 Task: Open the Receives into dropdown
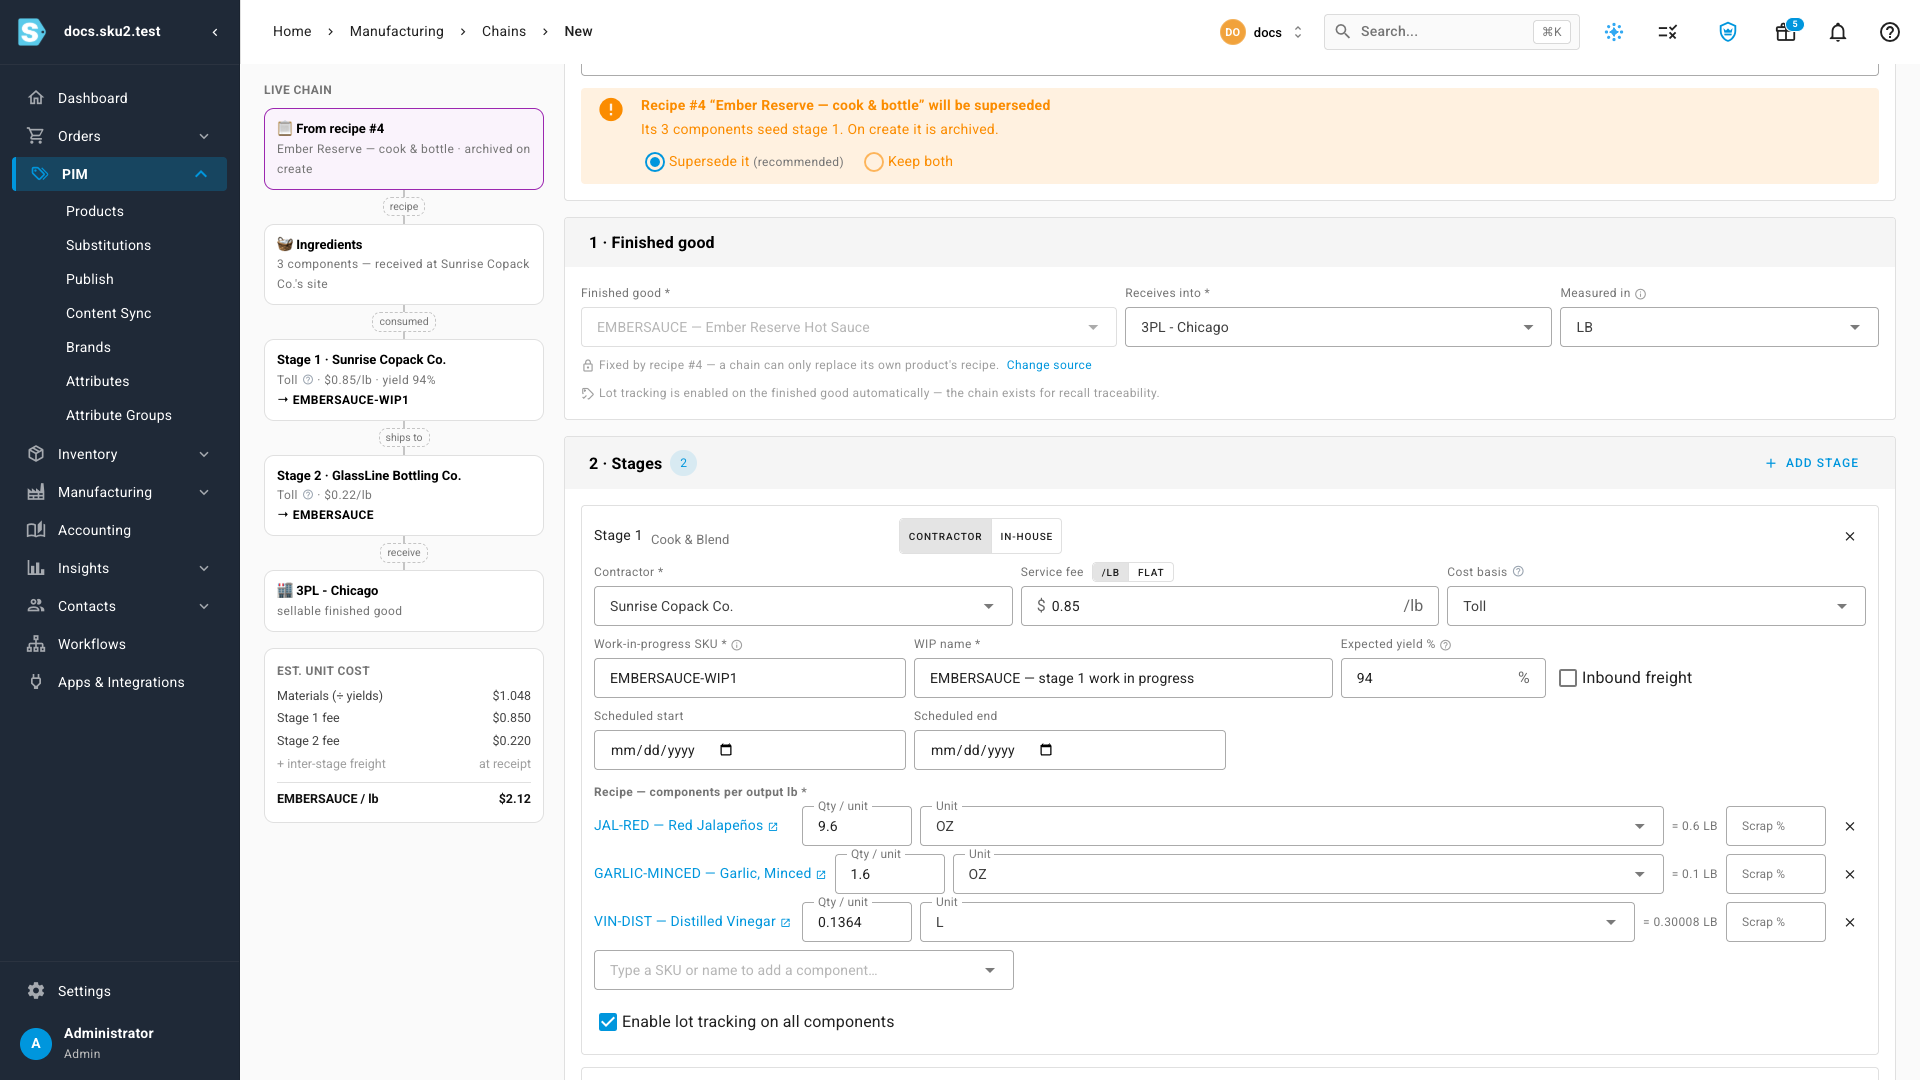pos(1338,327)
